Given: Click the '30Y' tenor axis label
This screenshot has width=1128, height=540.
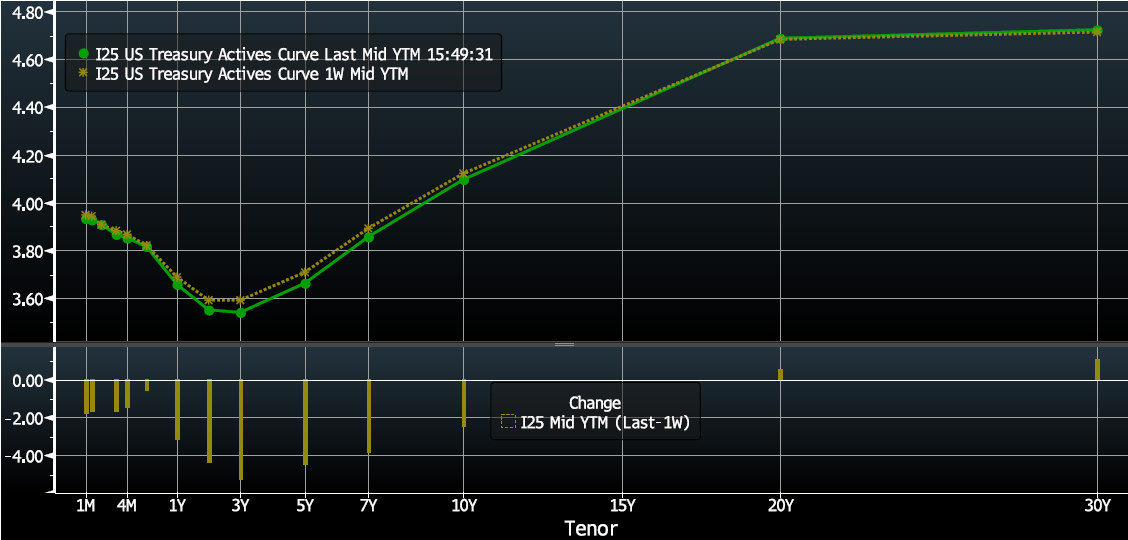Looking at the screenshot, I should point(1097,505).
